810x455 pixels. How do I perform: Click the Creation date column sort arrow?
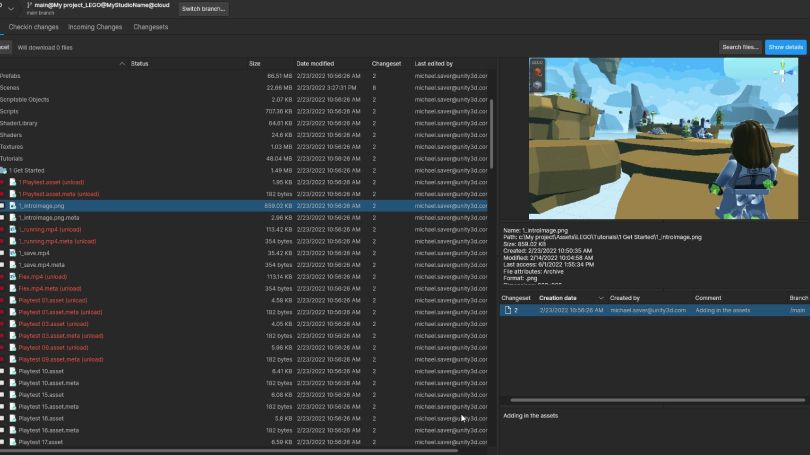600,298
